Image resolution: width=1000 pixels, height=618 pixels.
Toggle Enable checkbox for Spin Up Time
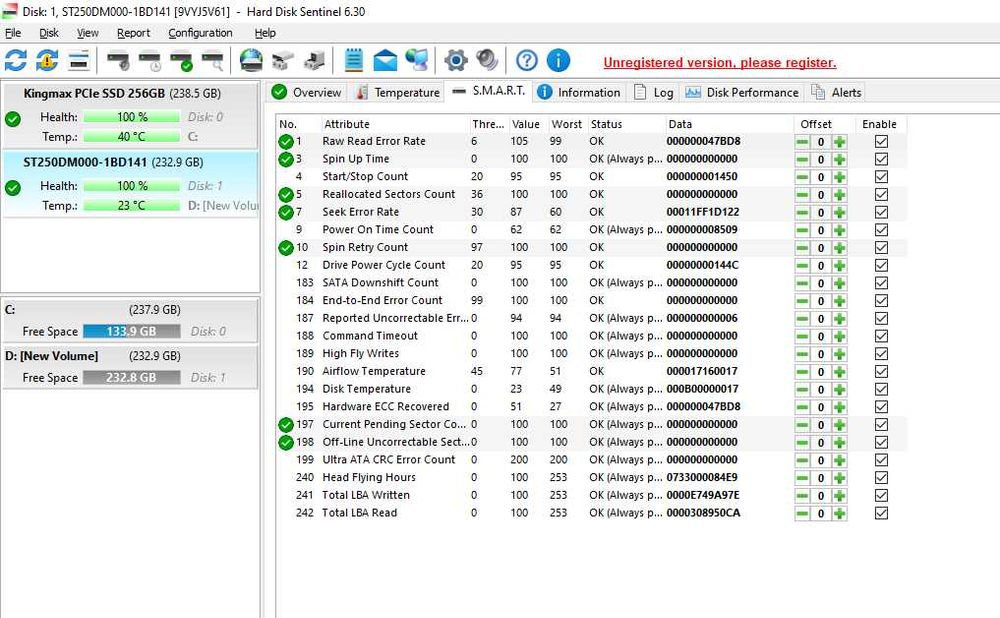881,159
